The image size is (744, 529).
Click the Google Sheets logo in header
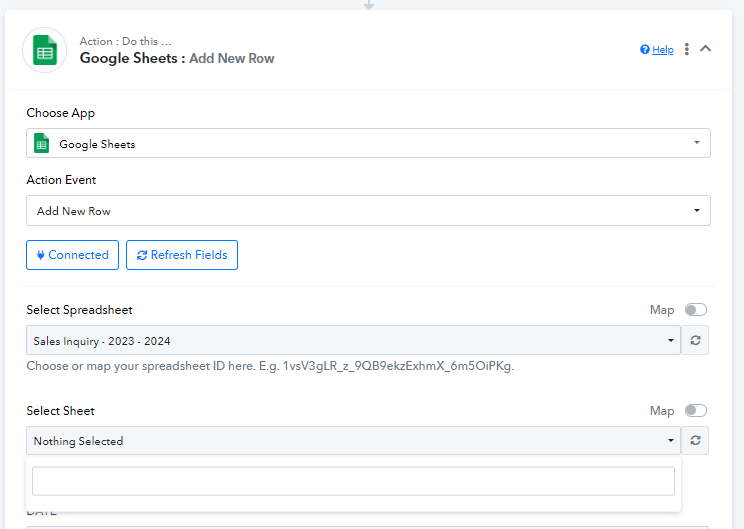45,50
